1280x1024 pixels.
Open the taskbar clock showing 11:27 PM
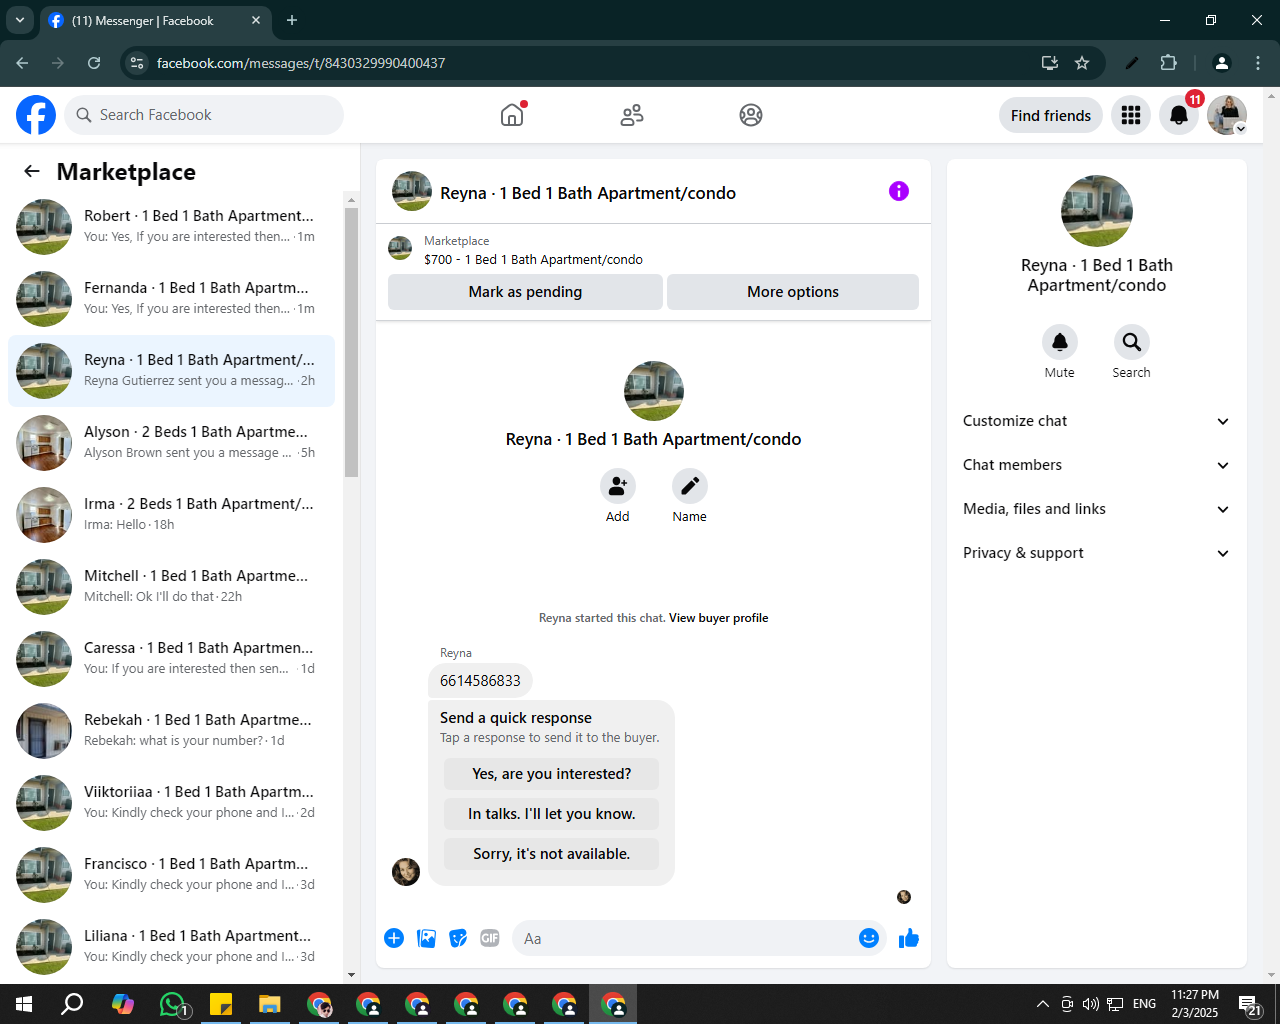click(1195, 1004)
